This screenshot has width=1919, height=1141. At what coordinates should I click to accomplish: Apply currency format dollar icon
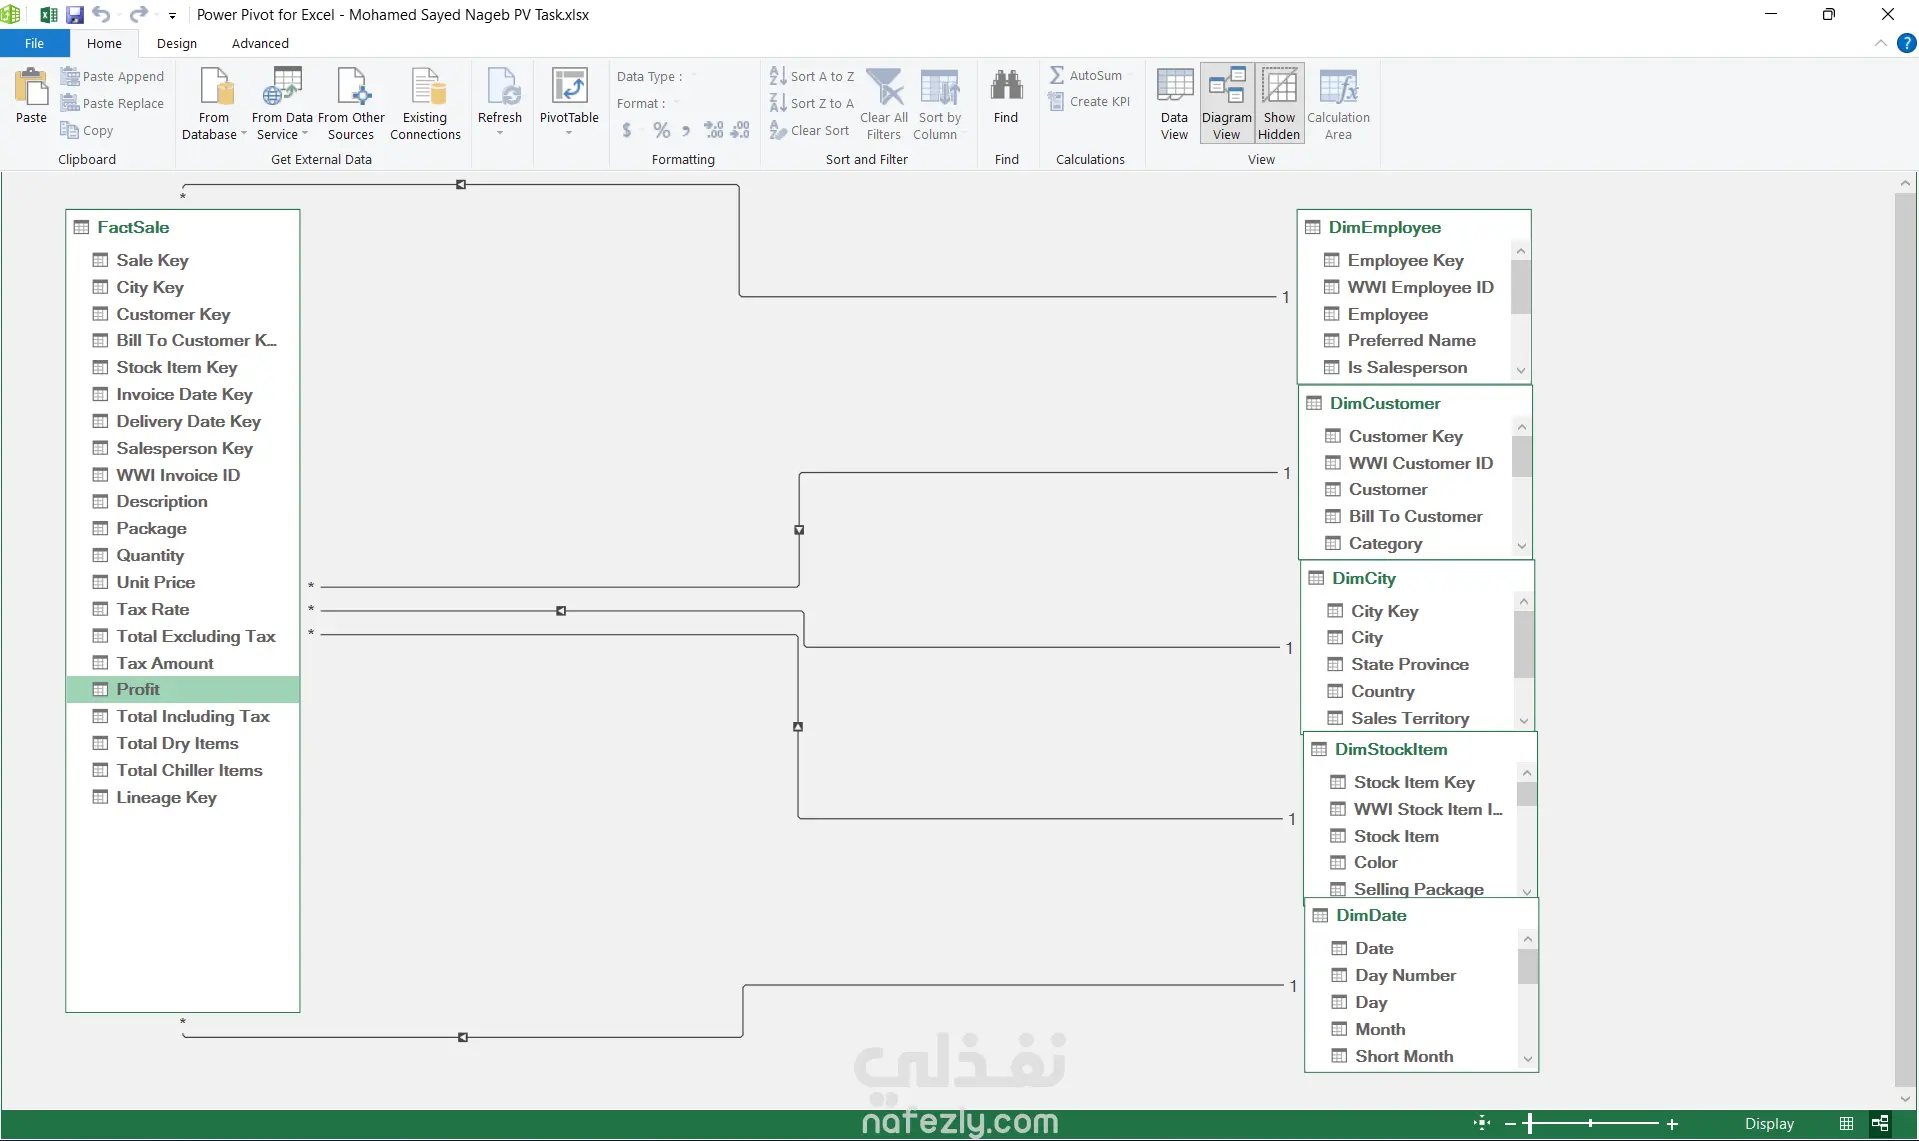point(627,130)
